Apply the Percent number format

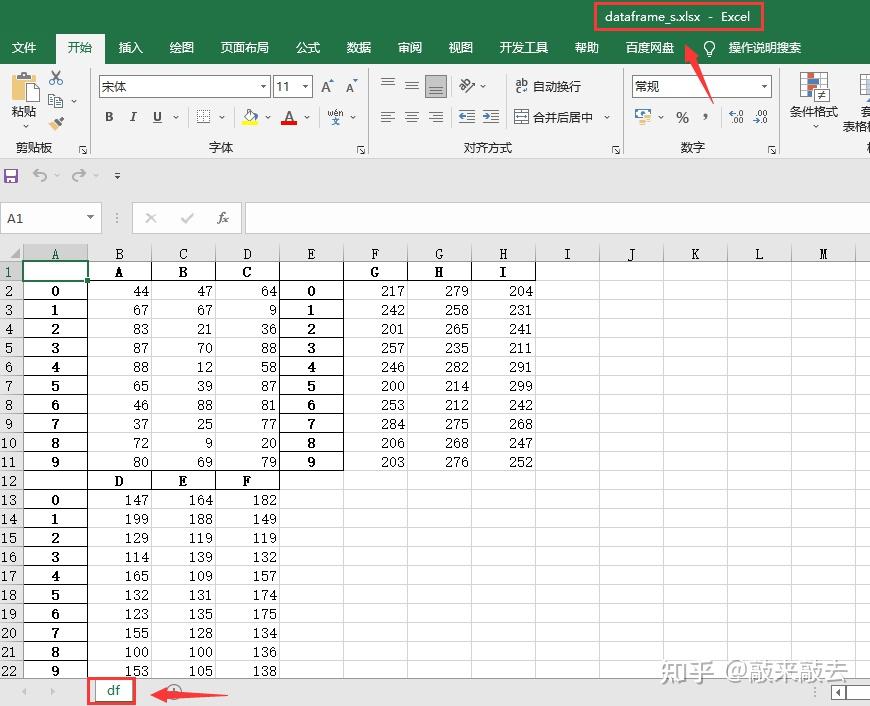[x=685, y=117]
